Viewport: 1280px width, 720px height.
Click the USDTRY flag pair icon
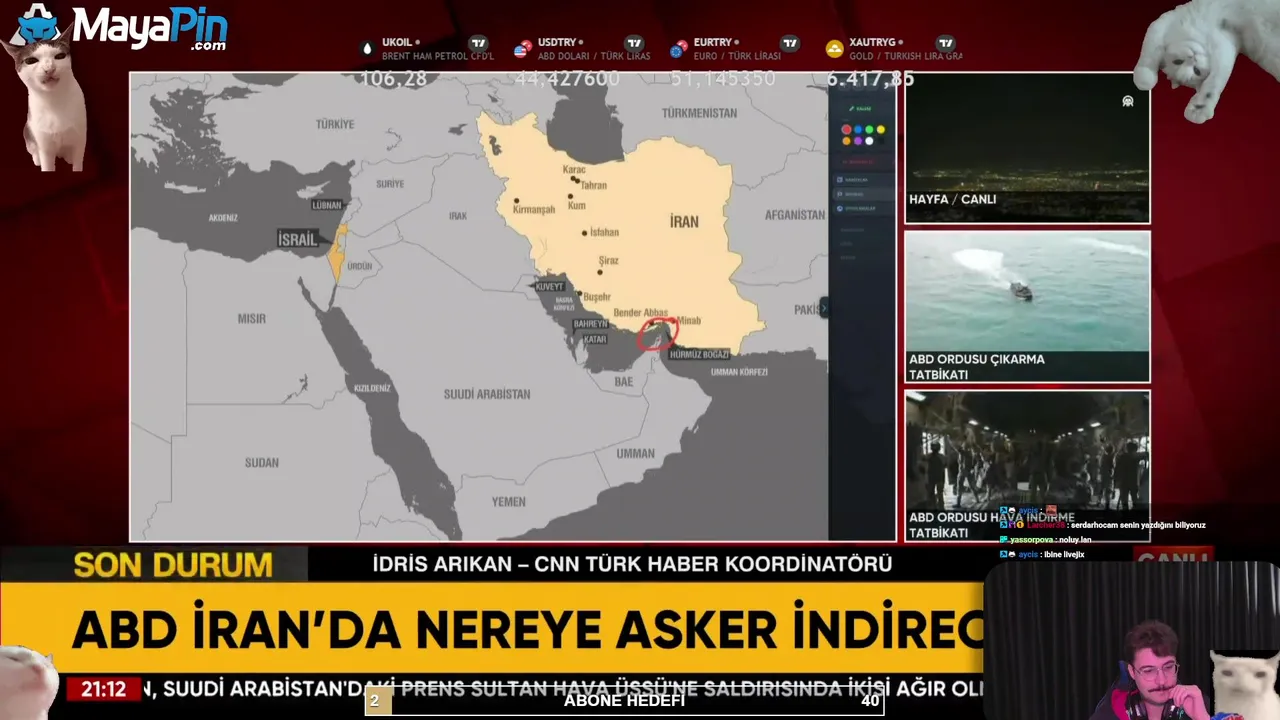[x=522, y=49]
